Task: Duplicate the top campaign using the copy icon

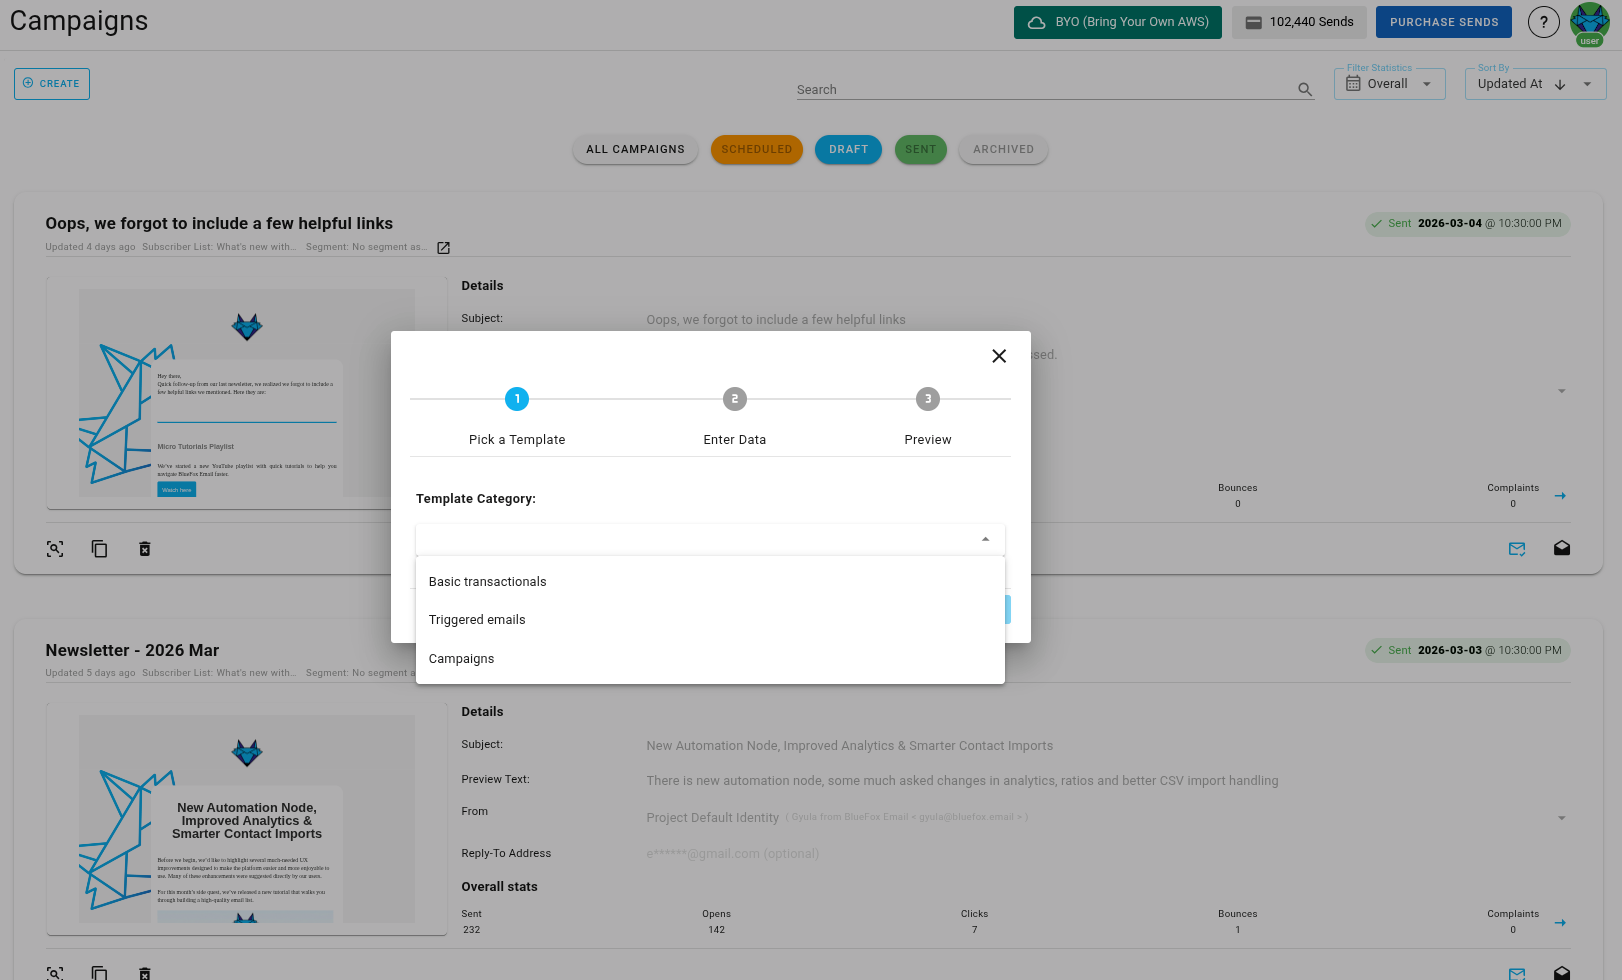Action: coord(99,548)
